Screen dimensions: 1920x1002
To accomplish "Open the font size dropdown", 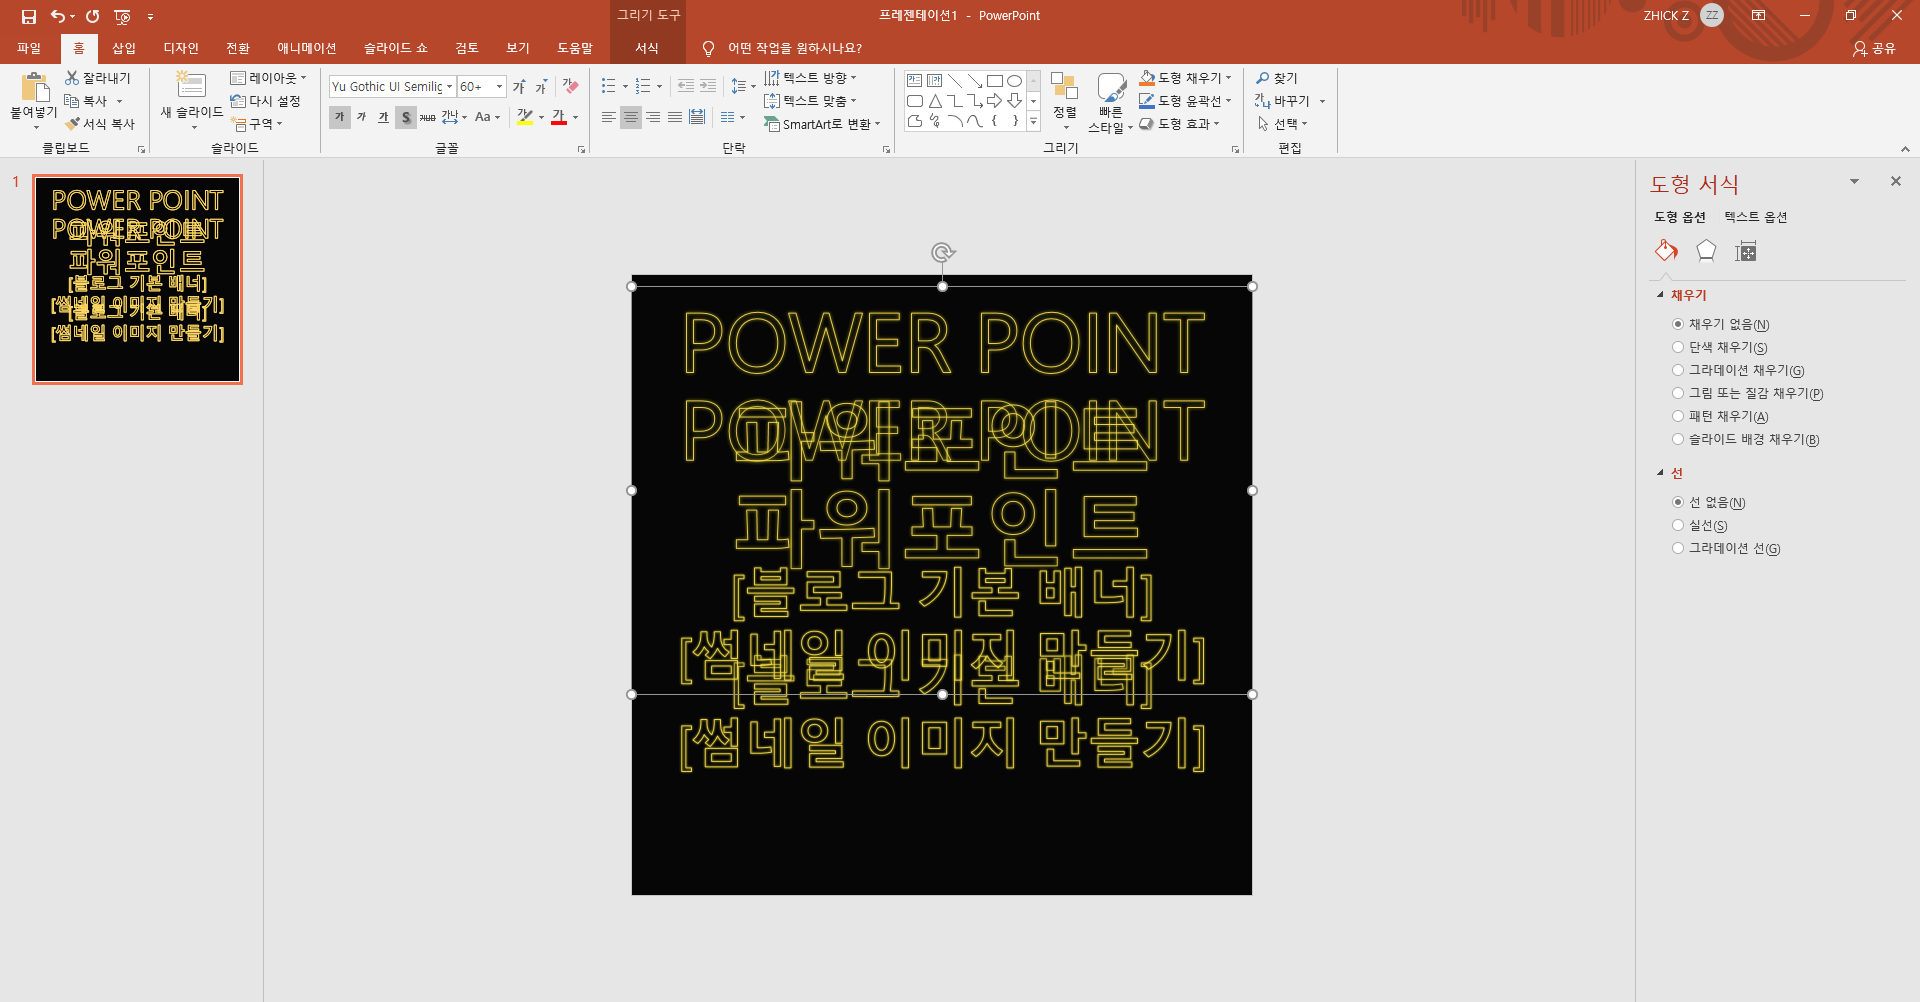I will pos(499,87).
